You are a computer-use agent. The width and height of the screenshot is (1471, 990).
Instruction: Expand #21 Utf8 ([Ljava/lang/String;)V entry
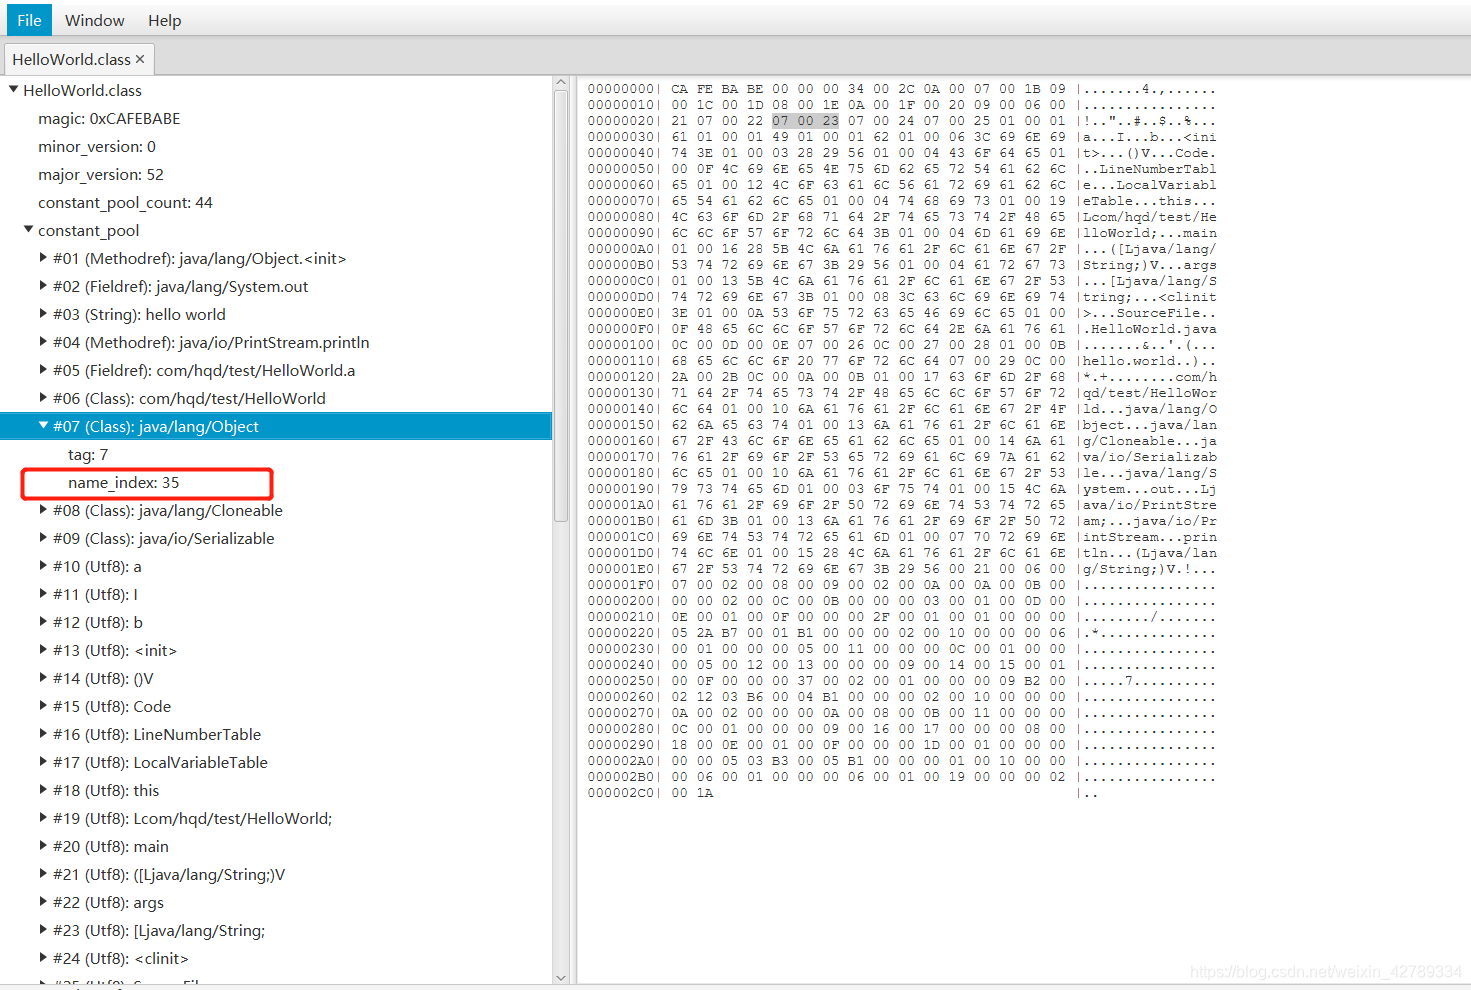click(44, 873)
